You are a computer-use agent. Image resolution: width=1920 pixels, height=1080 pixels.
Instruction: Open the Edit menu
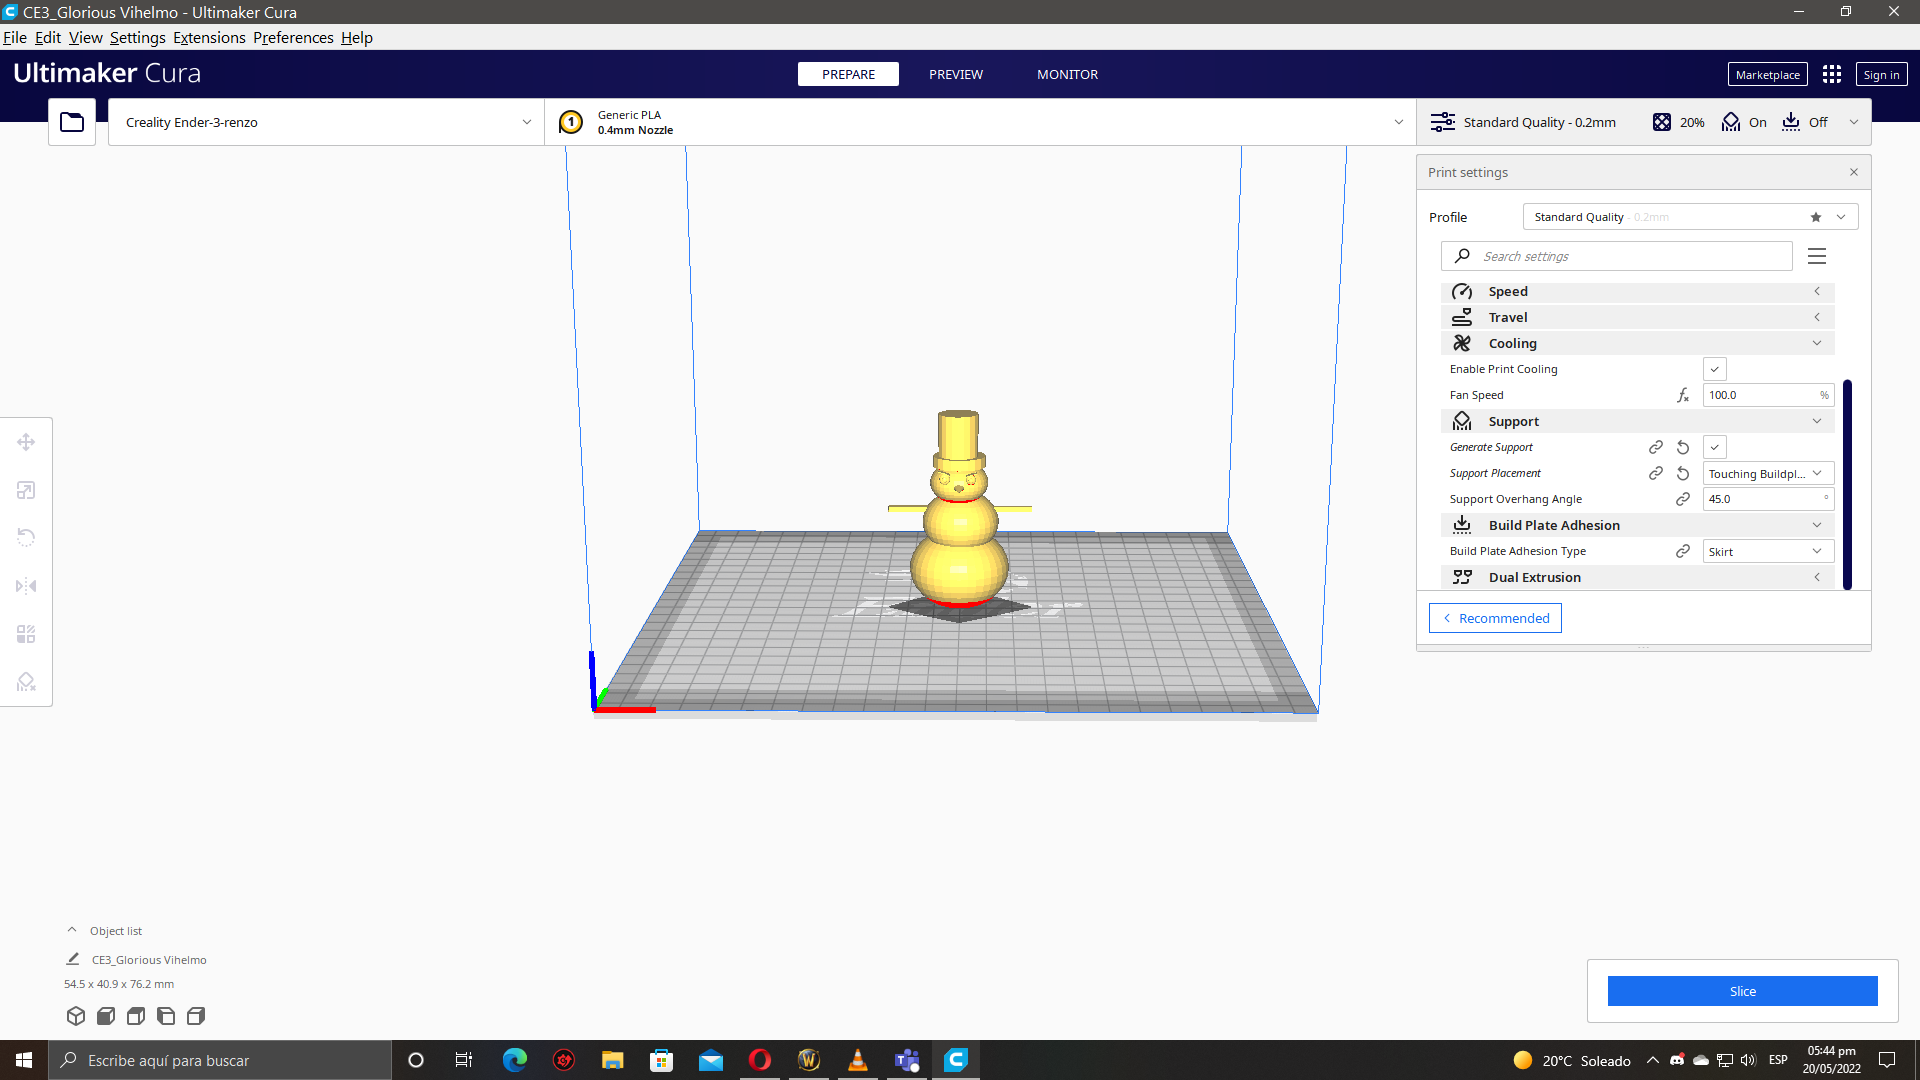click(48, 37)
